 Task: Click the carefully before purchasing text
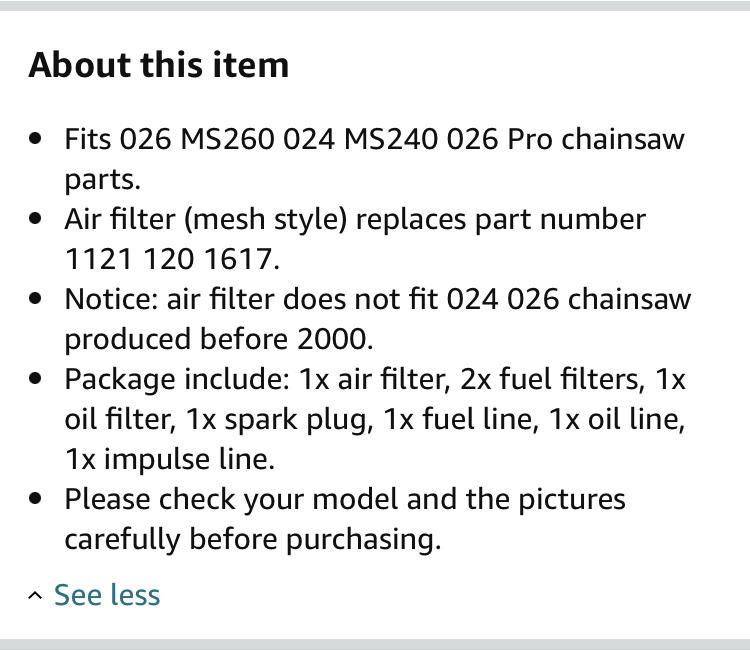253,540
